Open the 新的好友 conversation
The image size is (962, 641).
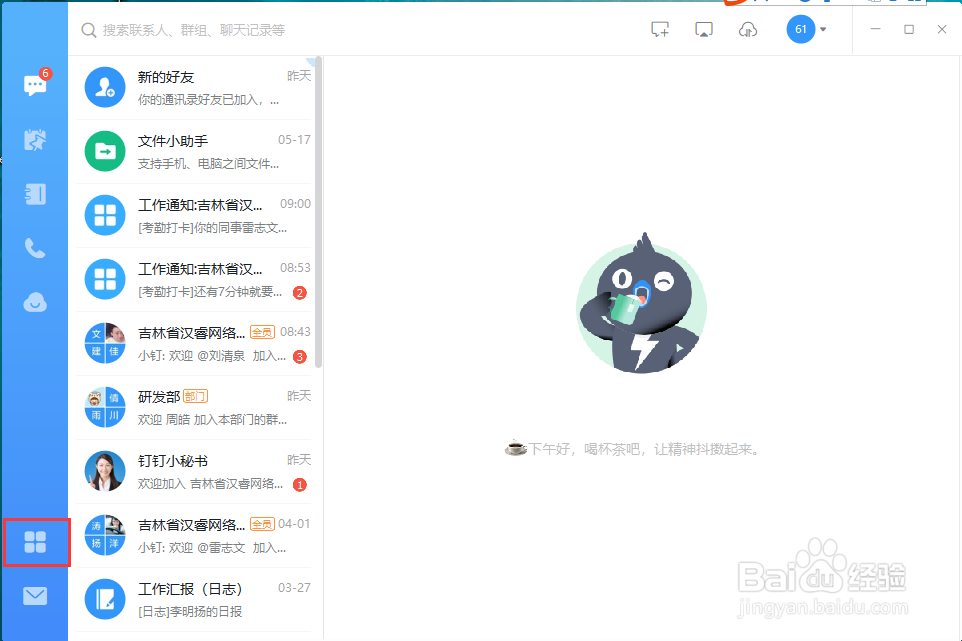(x=194, y=87)
